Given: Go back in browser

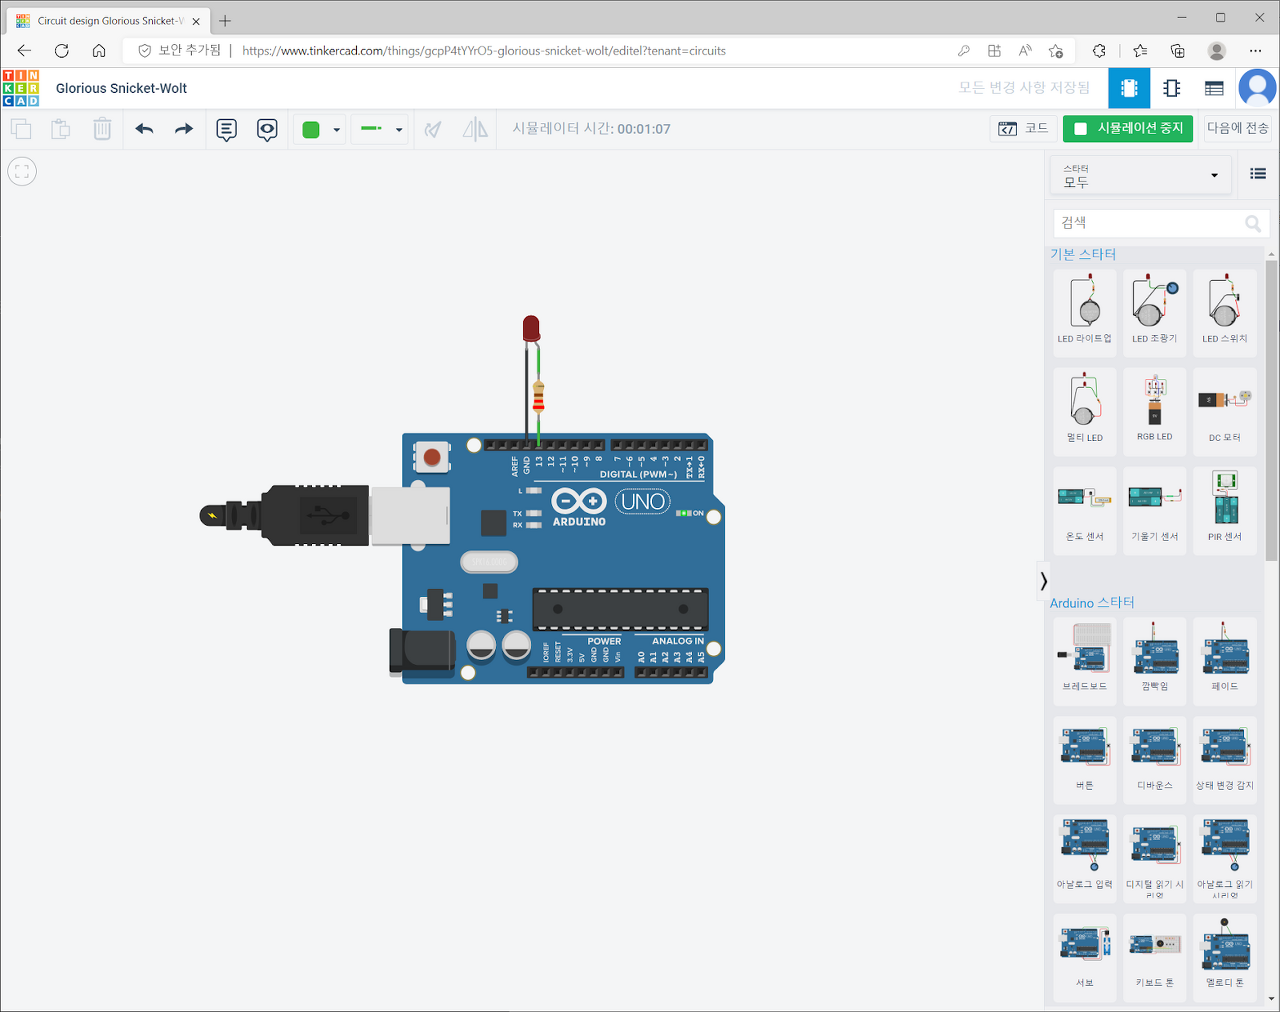Looking at the screenshot, I should tap(24, 50).
